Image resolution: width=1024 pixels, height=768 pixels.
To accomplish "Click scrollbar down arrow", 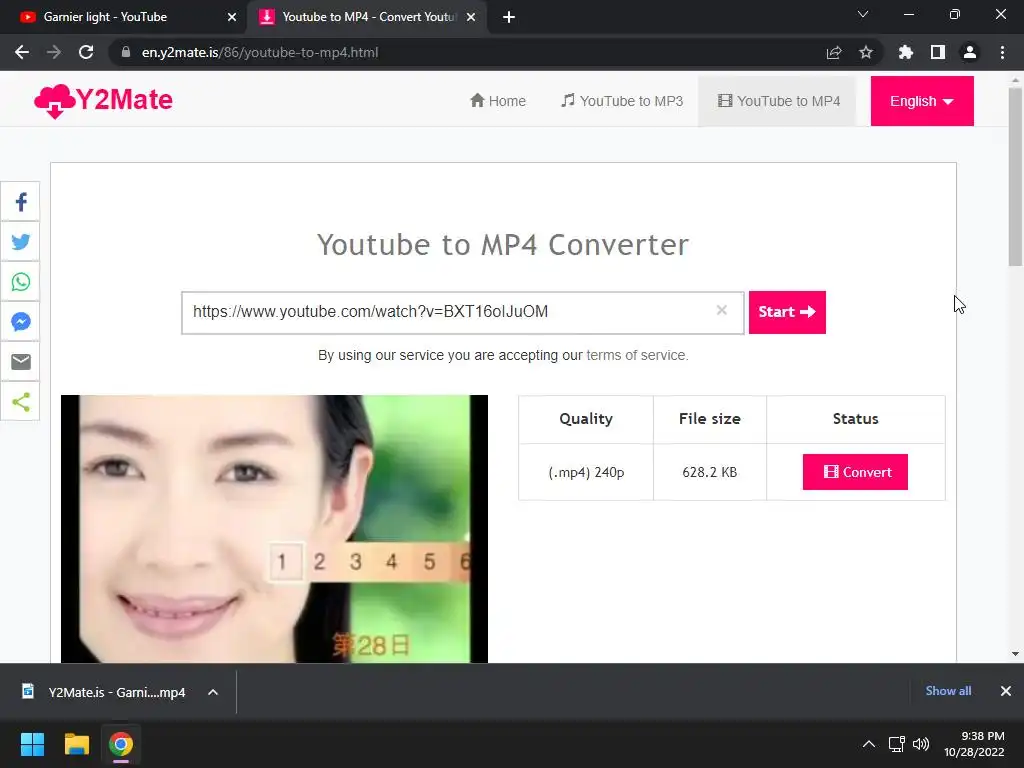I will tap(1015, 654).
